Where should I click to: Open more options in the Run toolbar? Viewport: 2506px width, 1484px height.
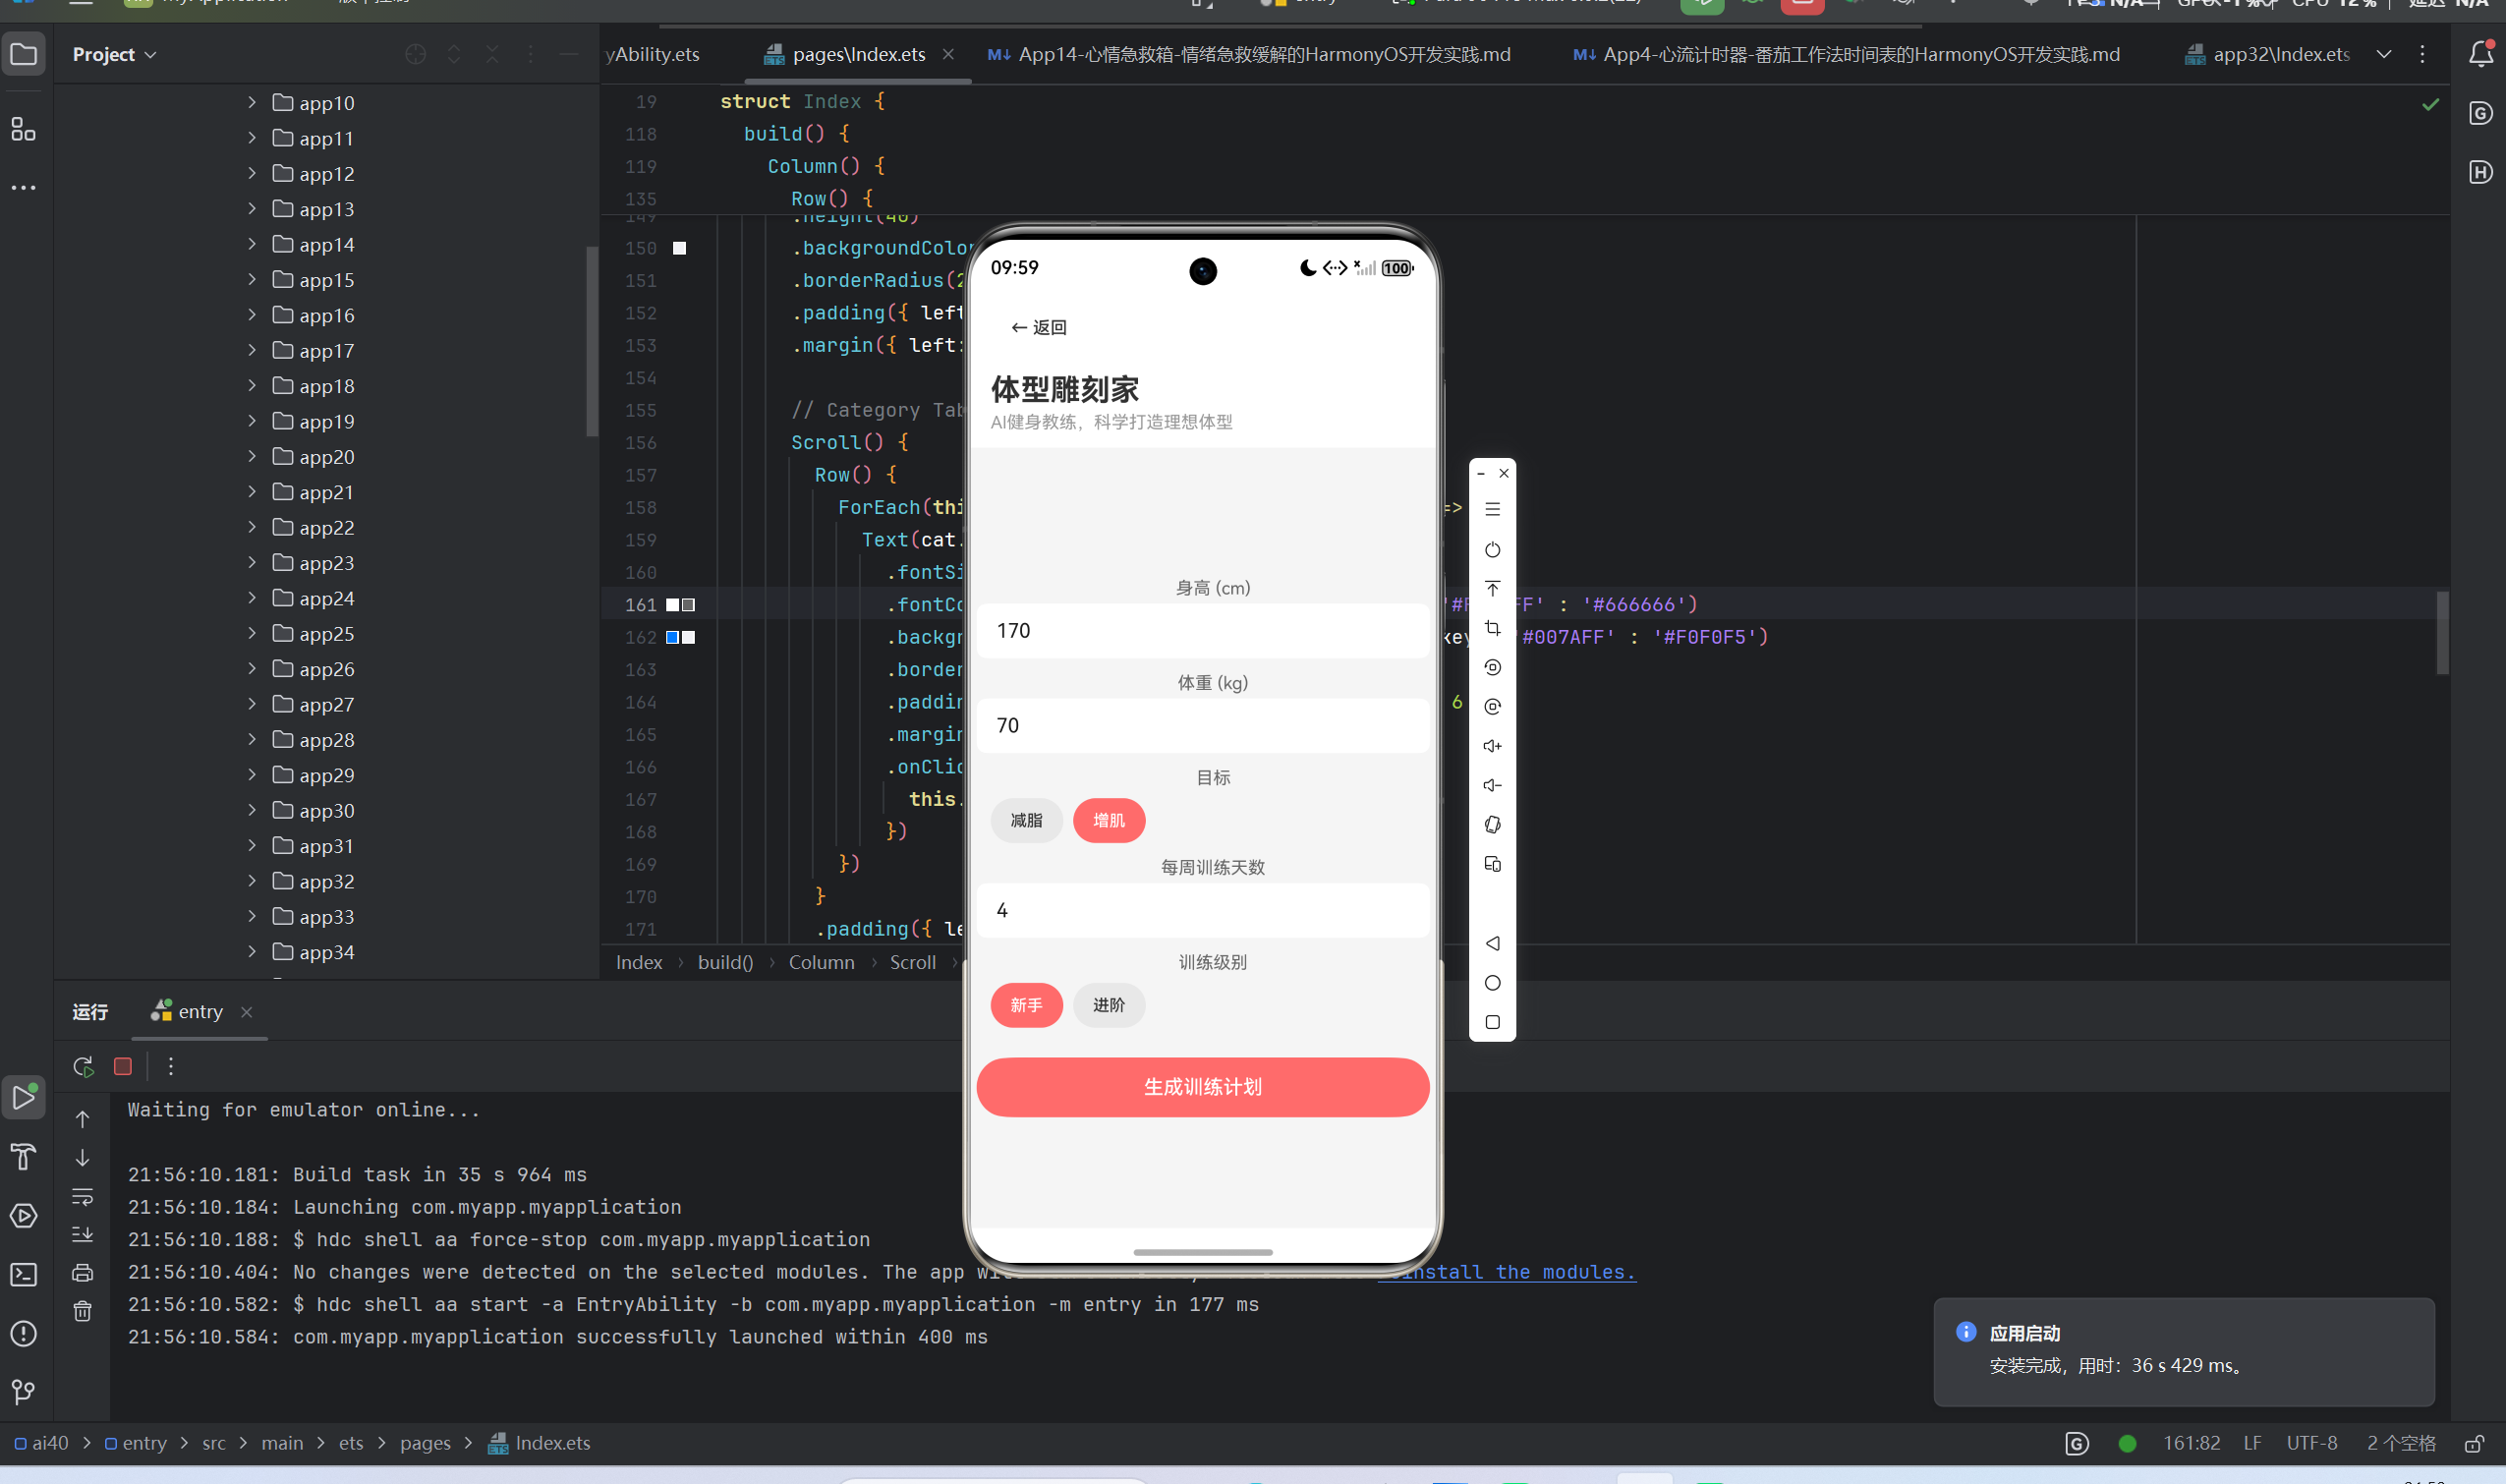(x=171, y=1066)
